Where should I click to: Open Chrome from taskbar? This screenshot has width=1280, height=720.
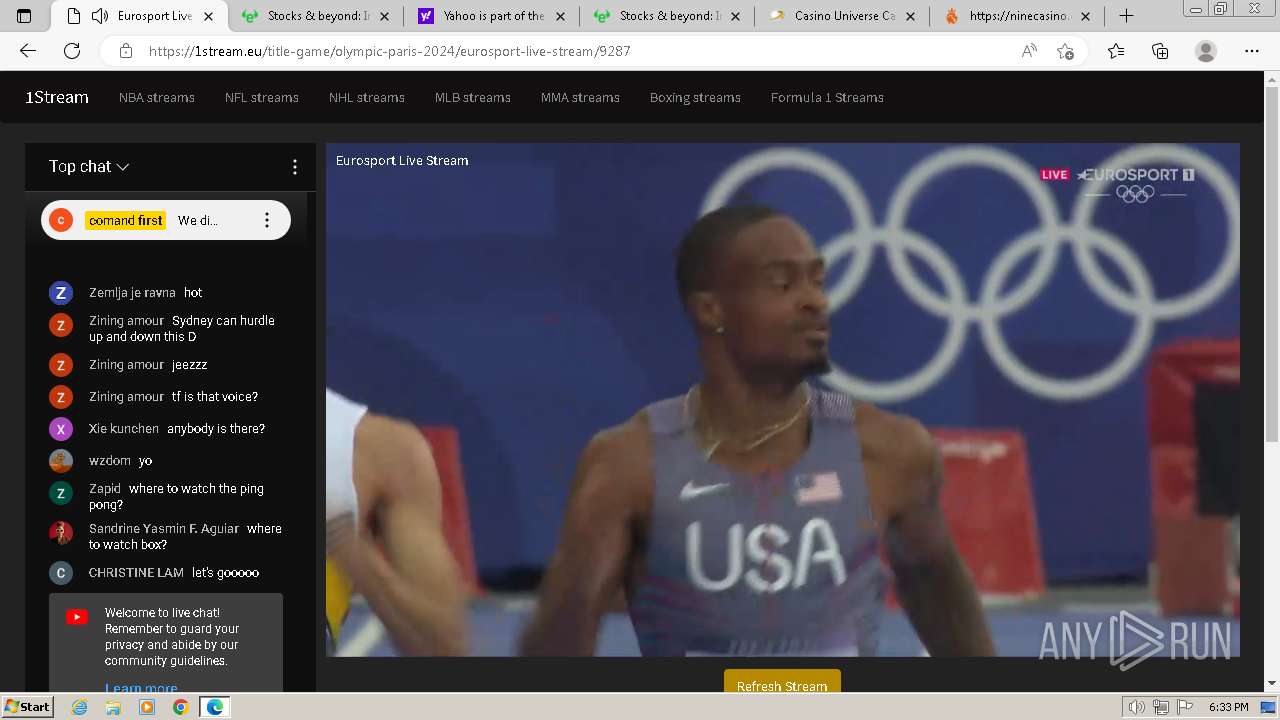(180, 707)
